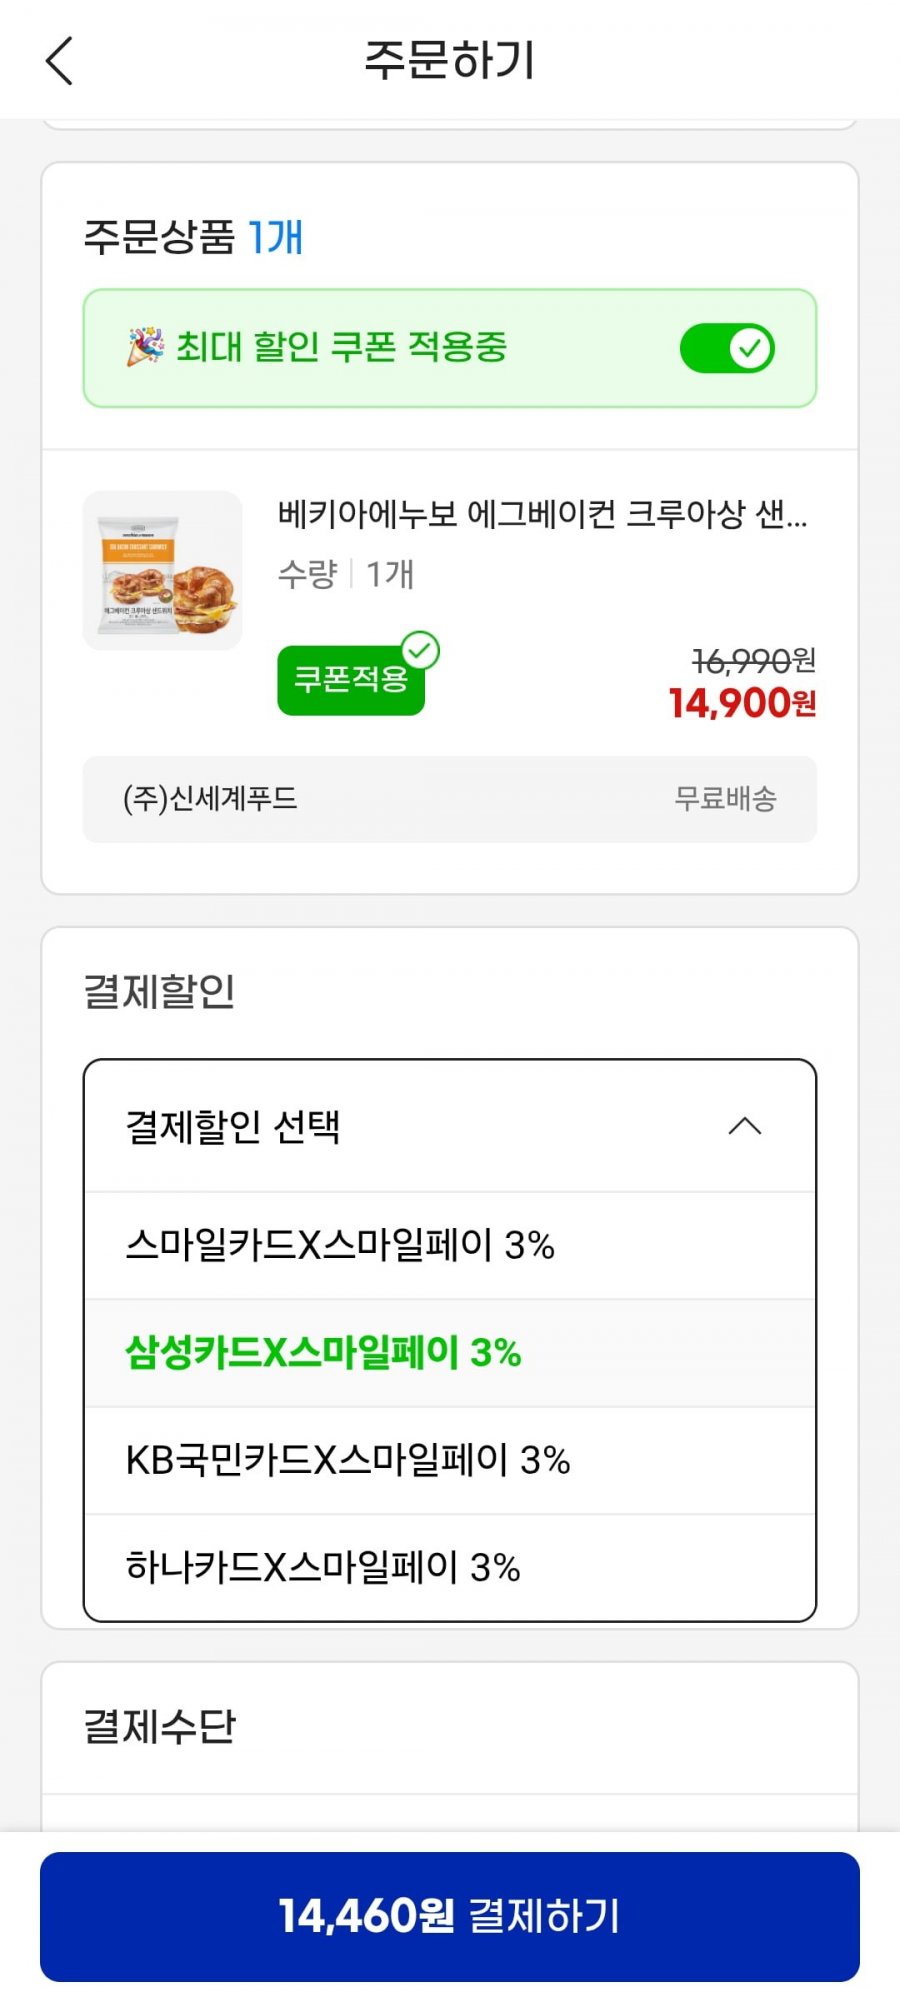
Task: Open the 베키아에누보 에그베이컨 크루아상 product title
Action: pos(542,514)
